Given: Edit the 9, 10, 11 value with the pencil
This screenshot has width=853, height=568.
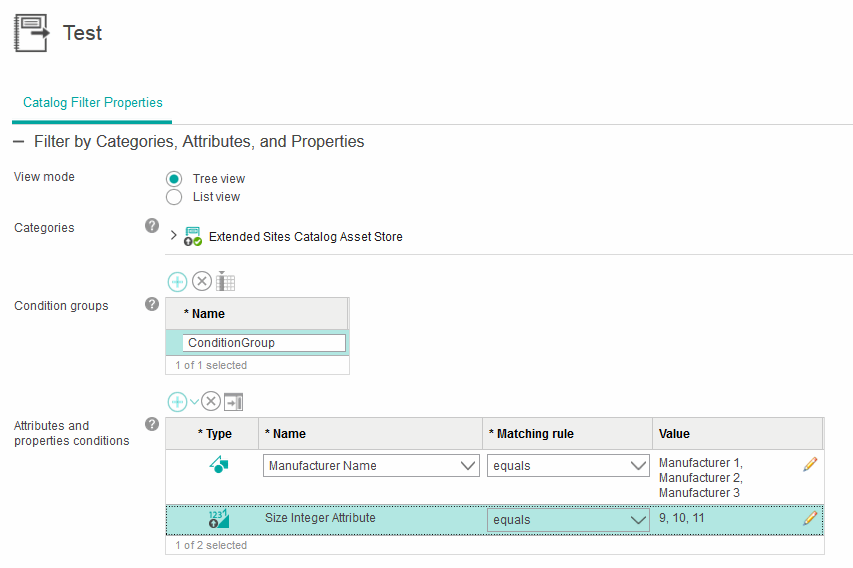Looking at the screenshot, I should pyautogui.click(x=810, y=518).
